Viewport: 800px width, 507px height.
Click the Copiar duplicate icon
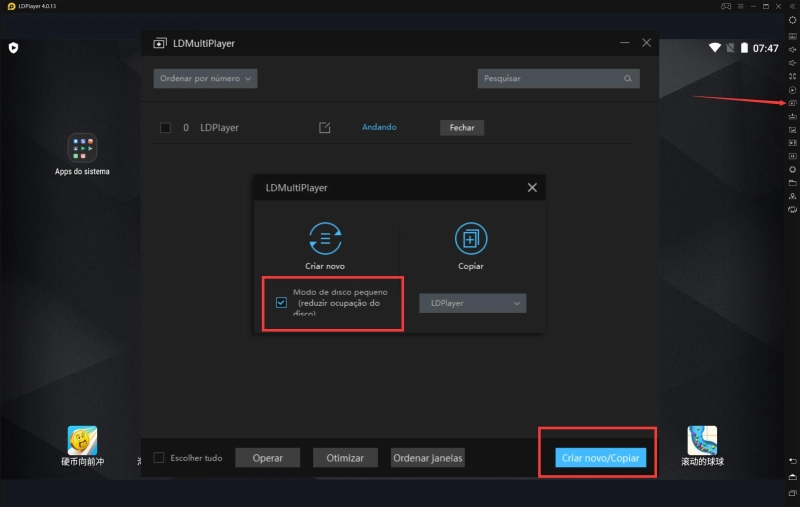point(470,238)
